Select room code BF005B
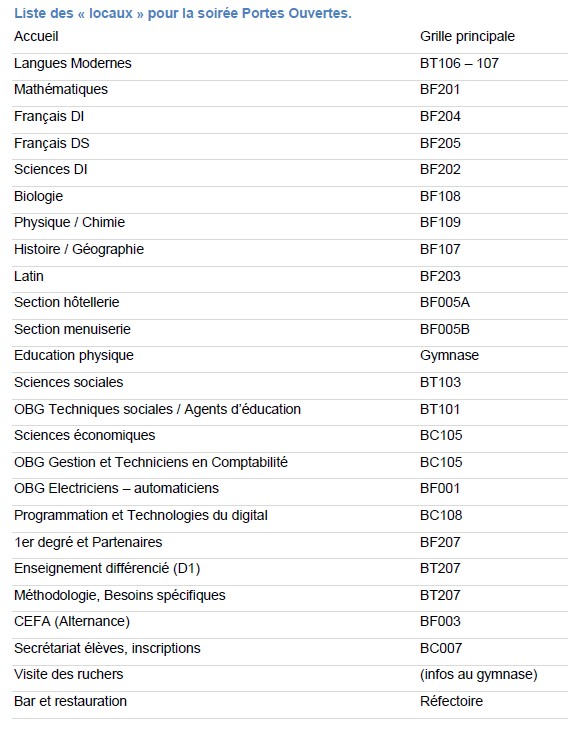The image size is (583, 731). pos(445,329)
